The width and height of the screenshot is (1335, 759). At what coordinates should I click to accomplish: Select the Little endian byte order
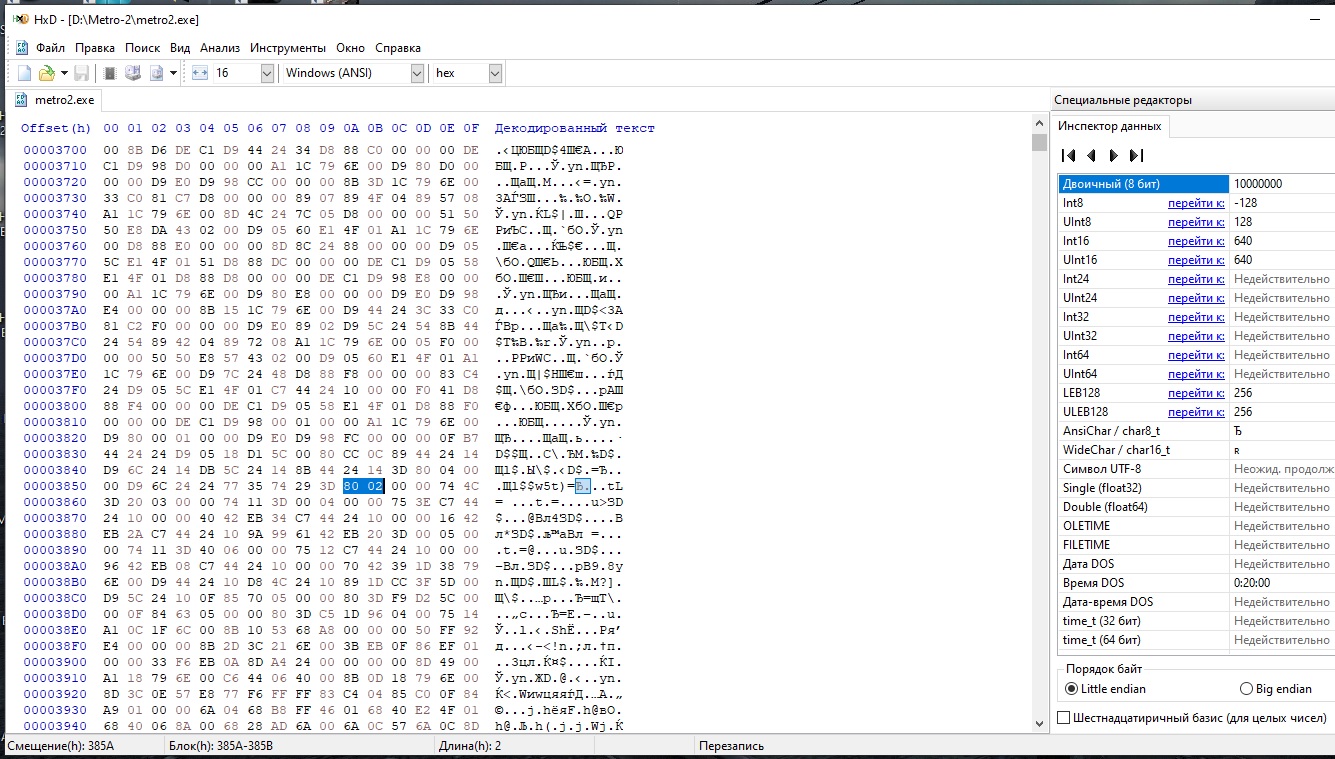[1072, 689]
